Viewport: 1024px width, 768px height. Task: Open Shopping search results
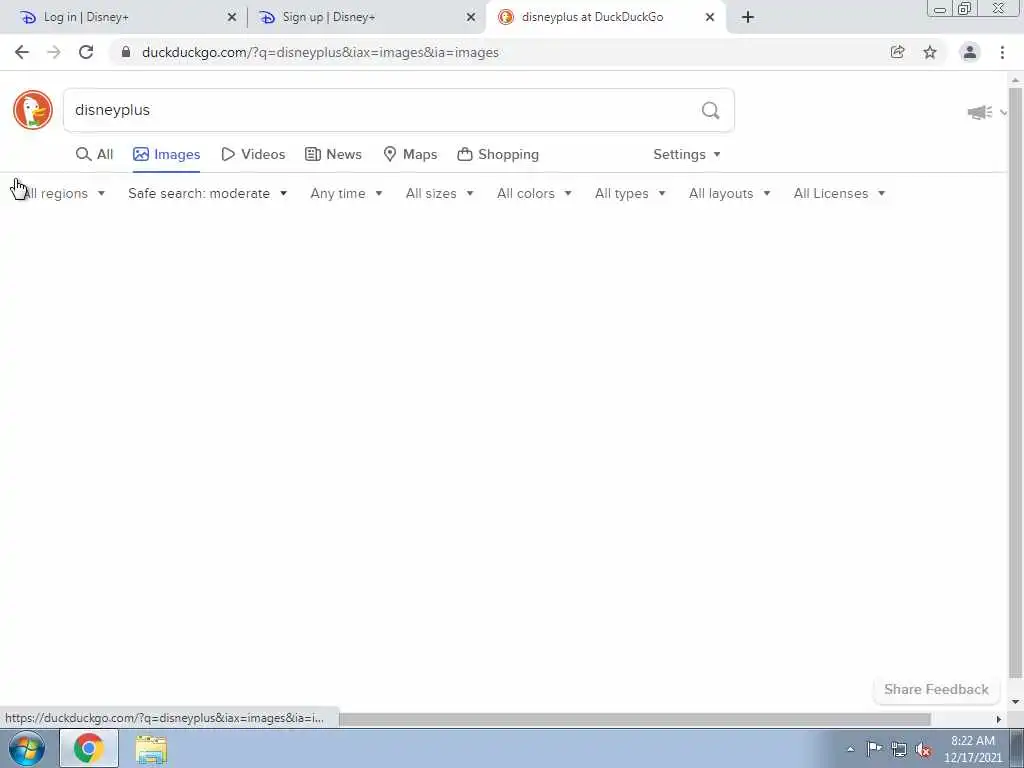click(498, 154)
